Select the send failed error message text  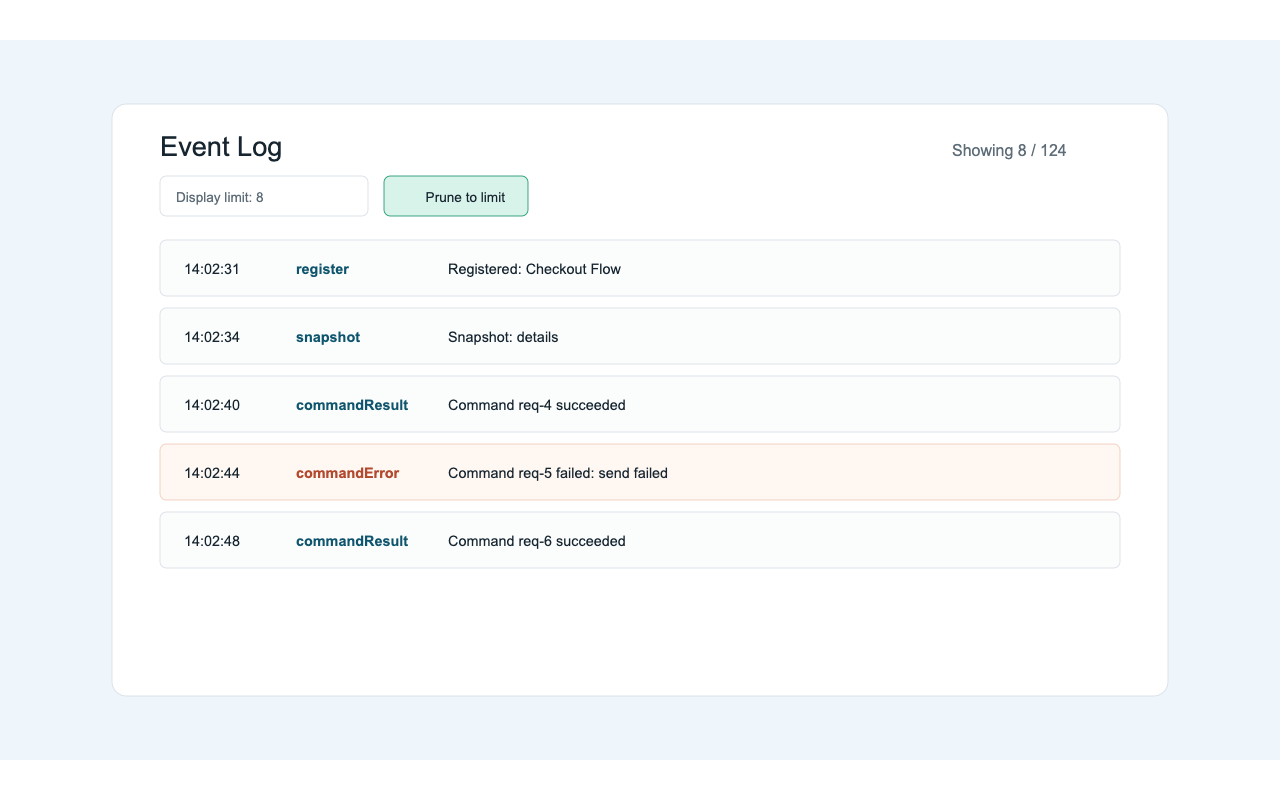(x=557, y=472)
